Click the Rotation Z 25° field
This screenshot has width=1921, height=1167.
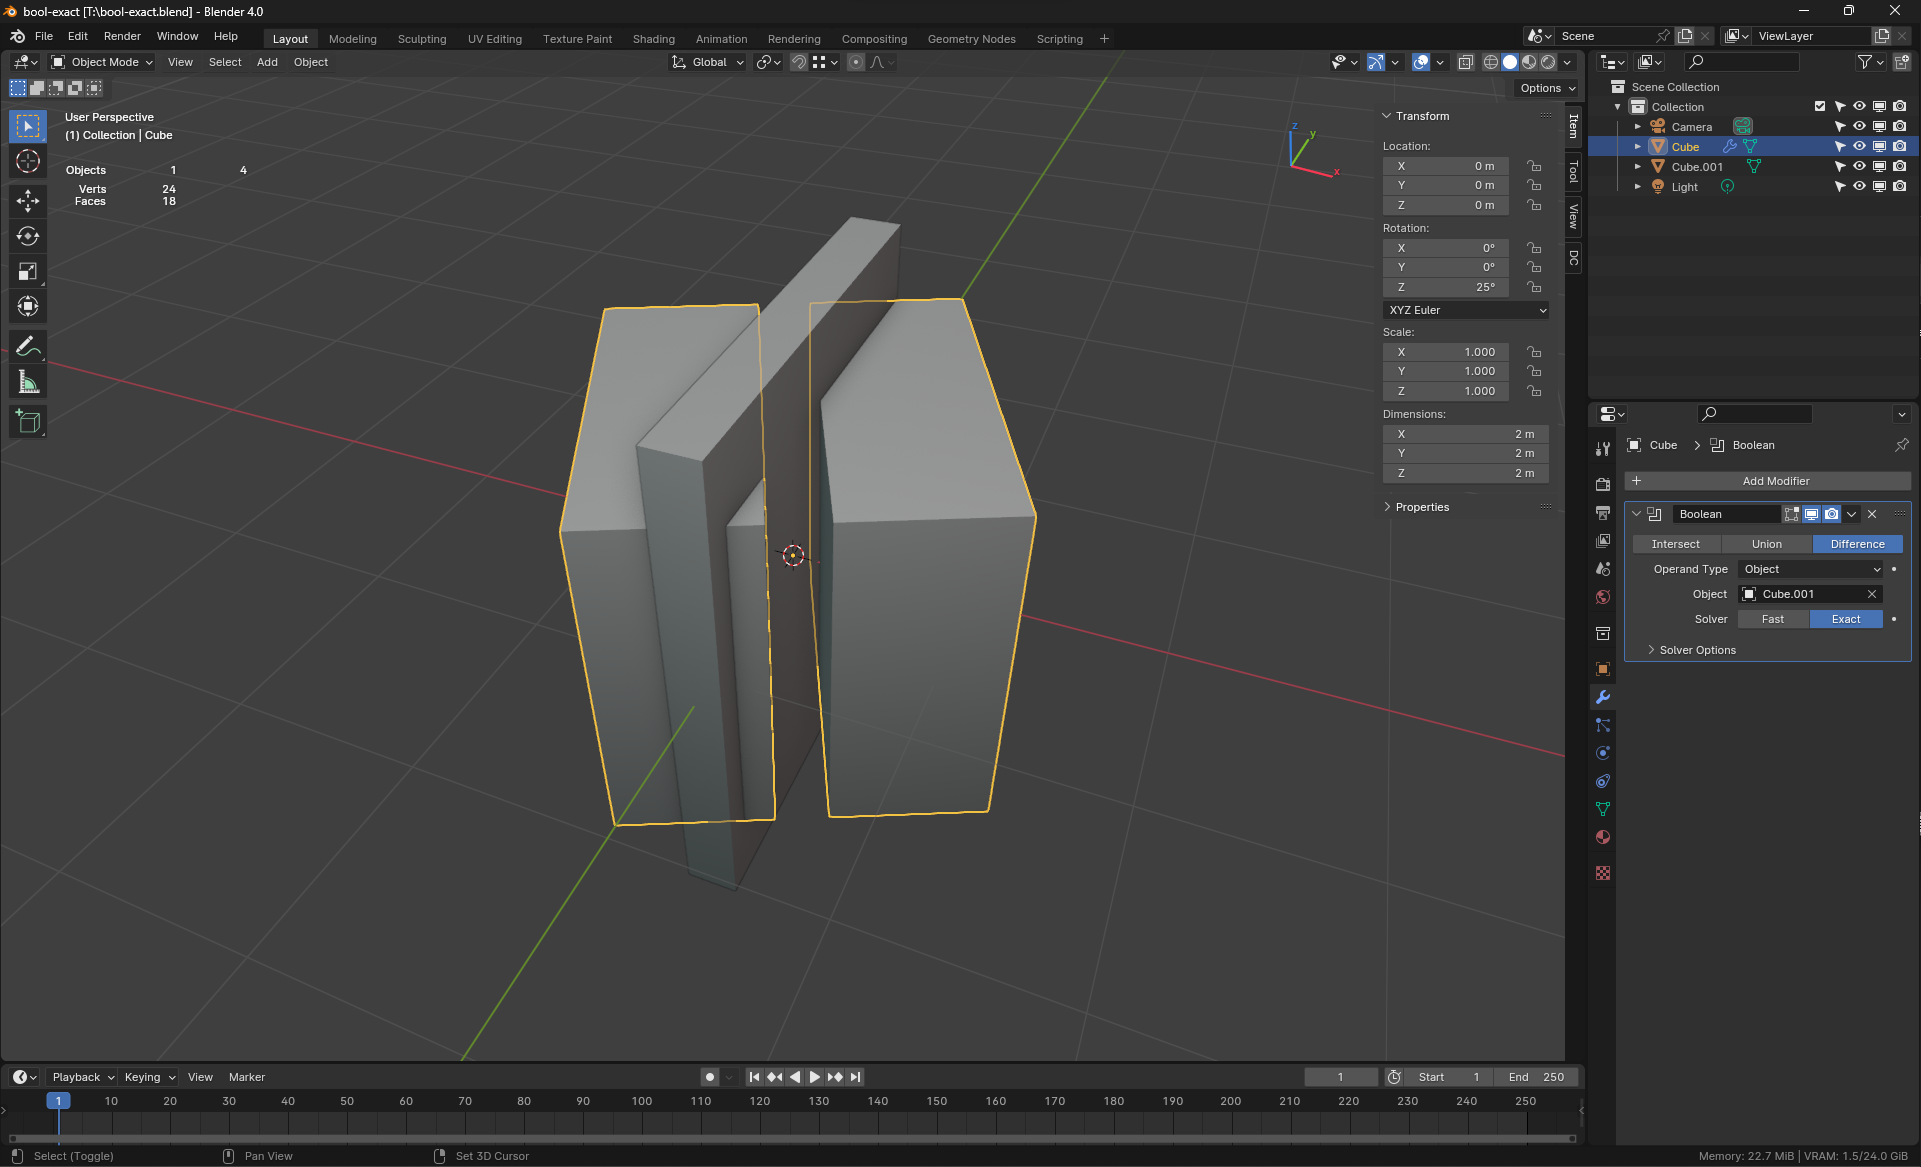(1446, 287)
